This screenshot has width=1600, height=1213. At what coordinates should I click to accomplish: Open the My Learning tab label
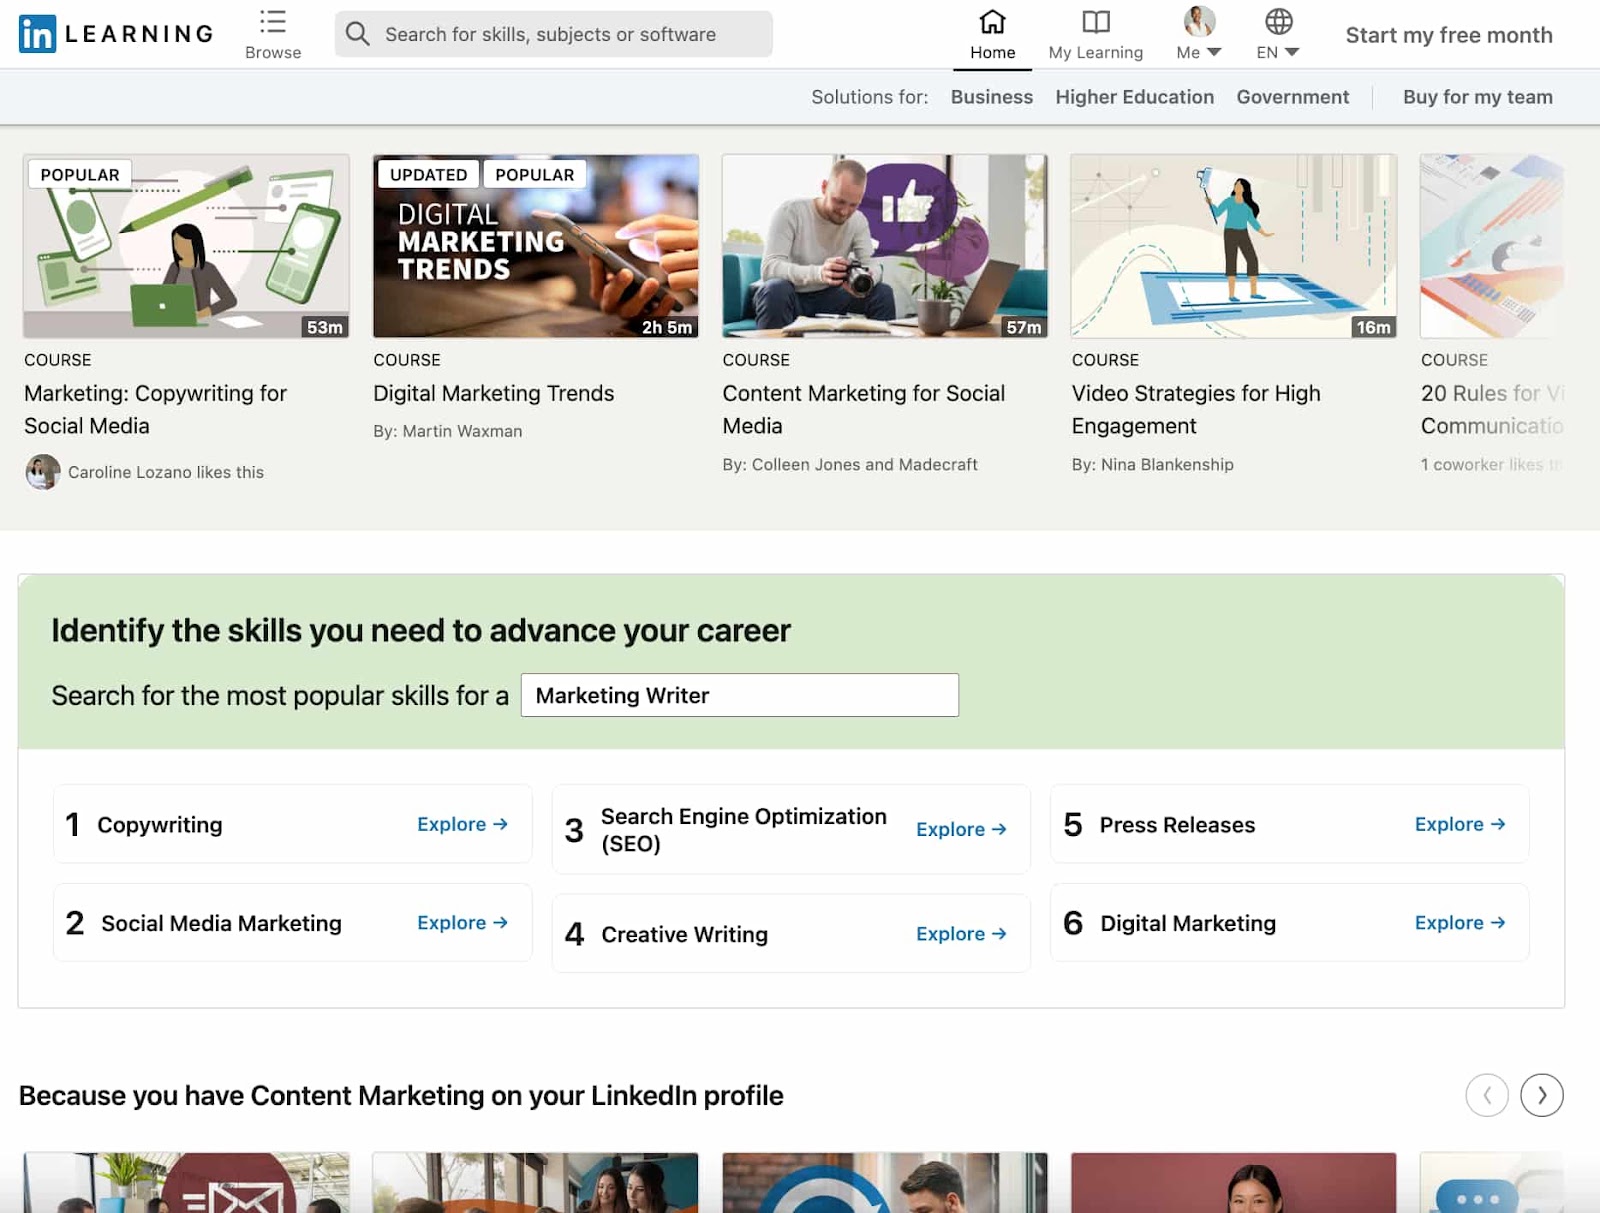coord(1095,52)
